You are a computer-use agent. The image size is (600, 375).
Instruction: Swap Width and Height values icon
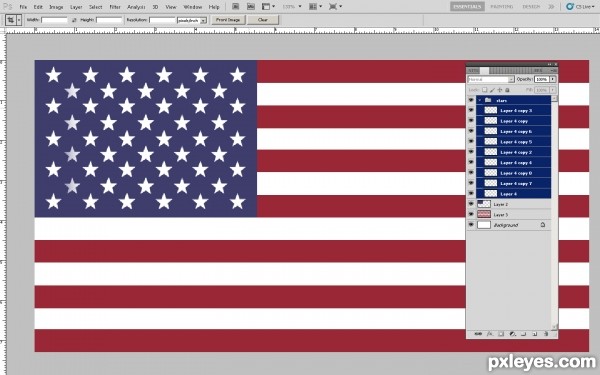point(74,20)
